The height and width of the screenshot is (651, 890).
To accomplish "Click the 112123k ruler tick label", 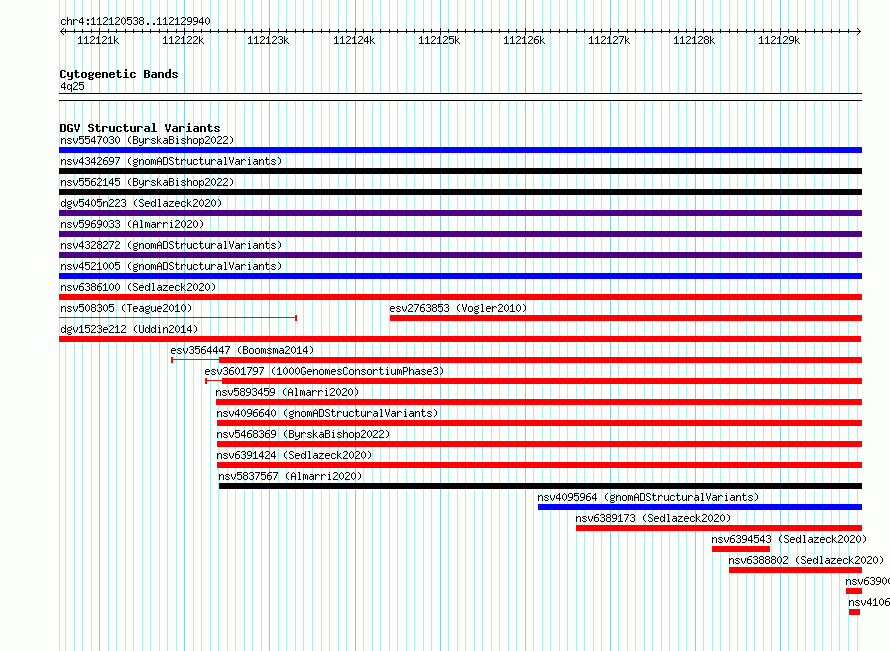I will tap(268, 40).
